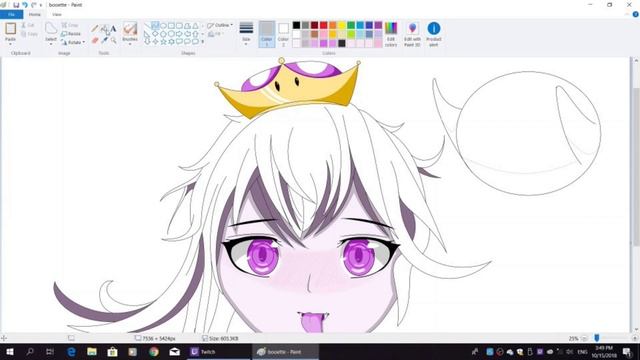Click the zoom in plus button
The image size is (640, 360).
(635, 338)
